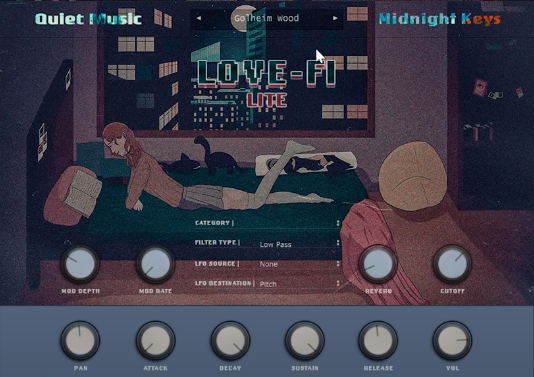Select the Decay knob
Image resolution: width=534 pixels, height=377 pixels.
[x=230, y=340]
